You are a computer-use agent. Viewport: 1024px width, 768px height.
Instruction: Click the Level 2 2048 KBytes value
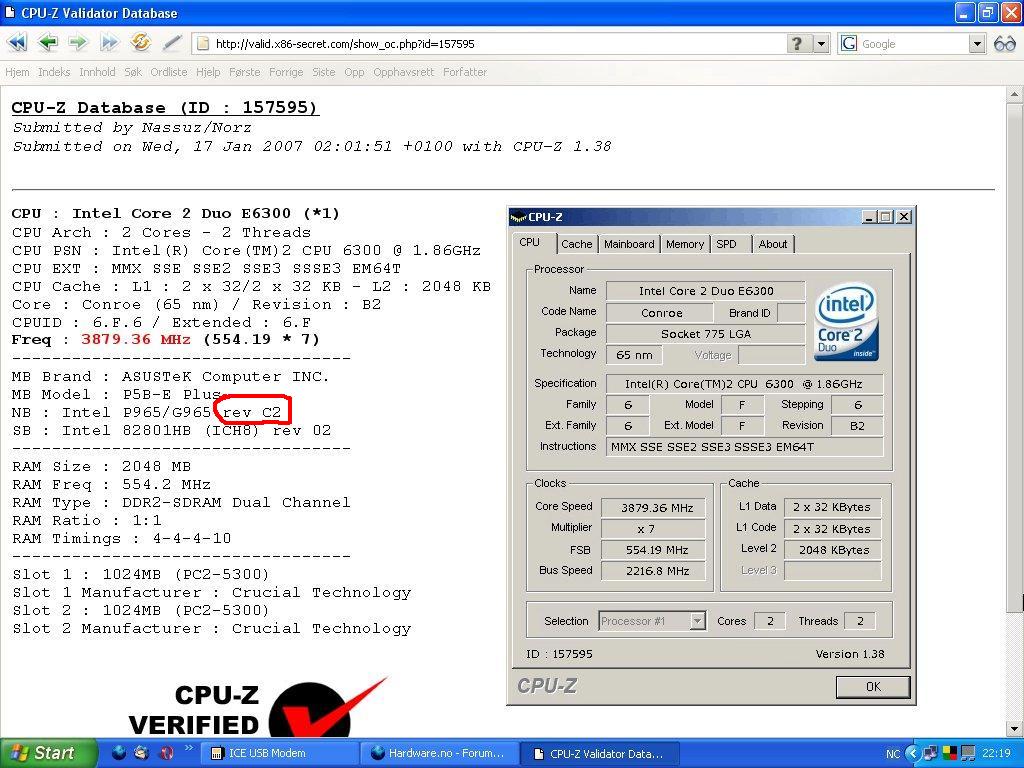(x=833, y=550)
